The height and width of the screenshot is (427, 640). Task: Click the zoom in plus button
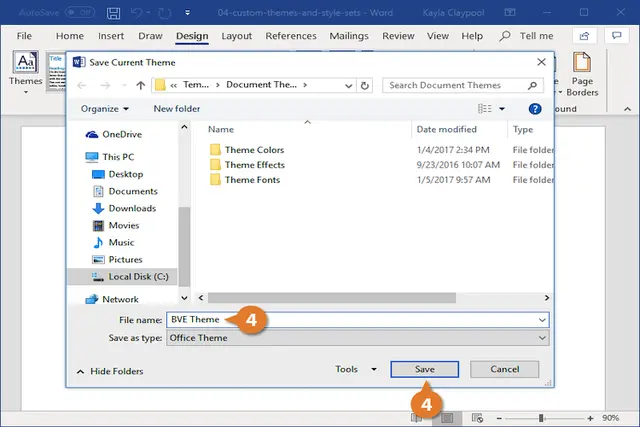click(x=590, y=418)
